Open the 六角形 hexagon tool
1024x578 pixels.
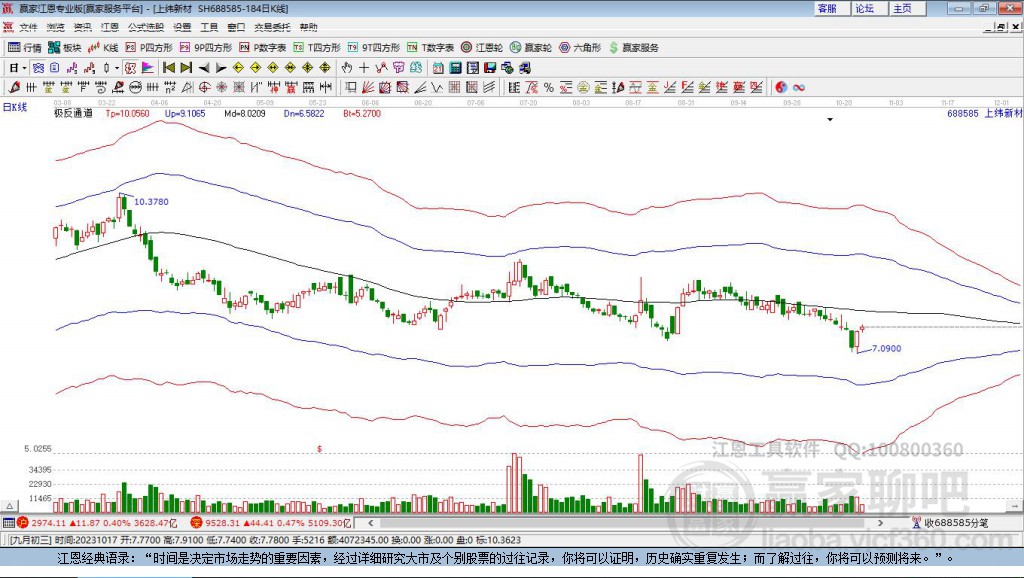tap(580, 48)
